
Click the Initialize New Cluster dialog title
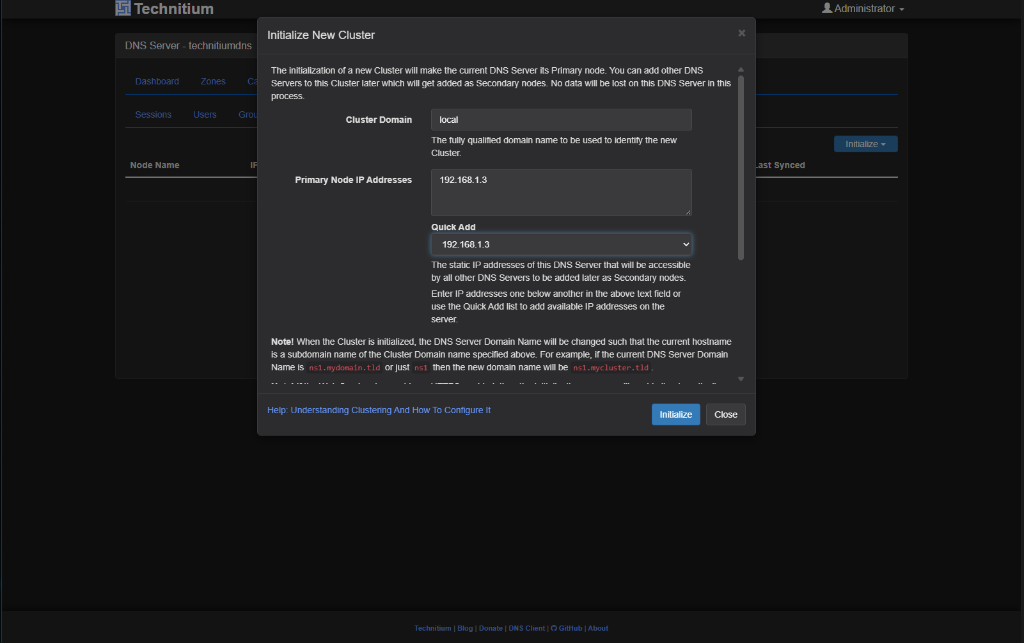321,35
